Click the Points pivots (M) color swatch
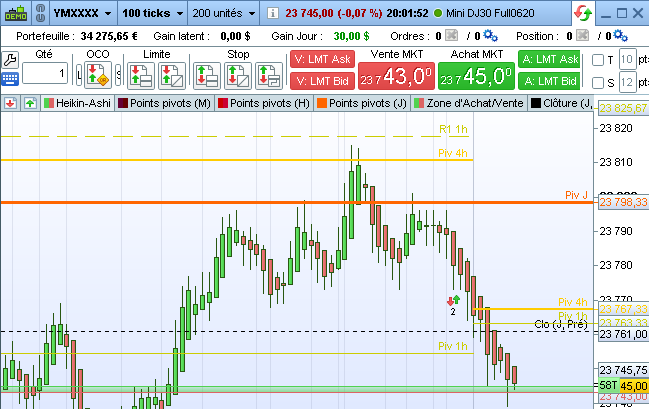The image size is (649, 409). (123, 103)
